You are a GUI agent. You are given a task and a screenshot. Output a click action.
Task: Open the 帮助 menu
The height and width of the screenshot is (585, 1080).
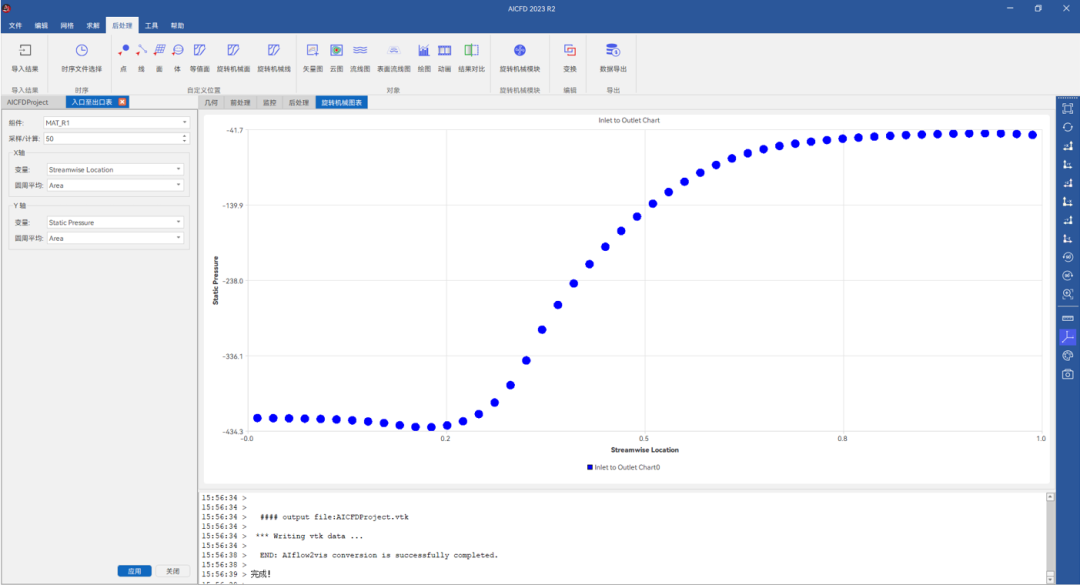point(177,25)
